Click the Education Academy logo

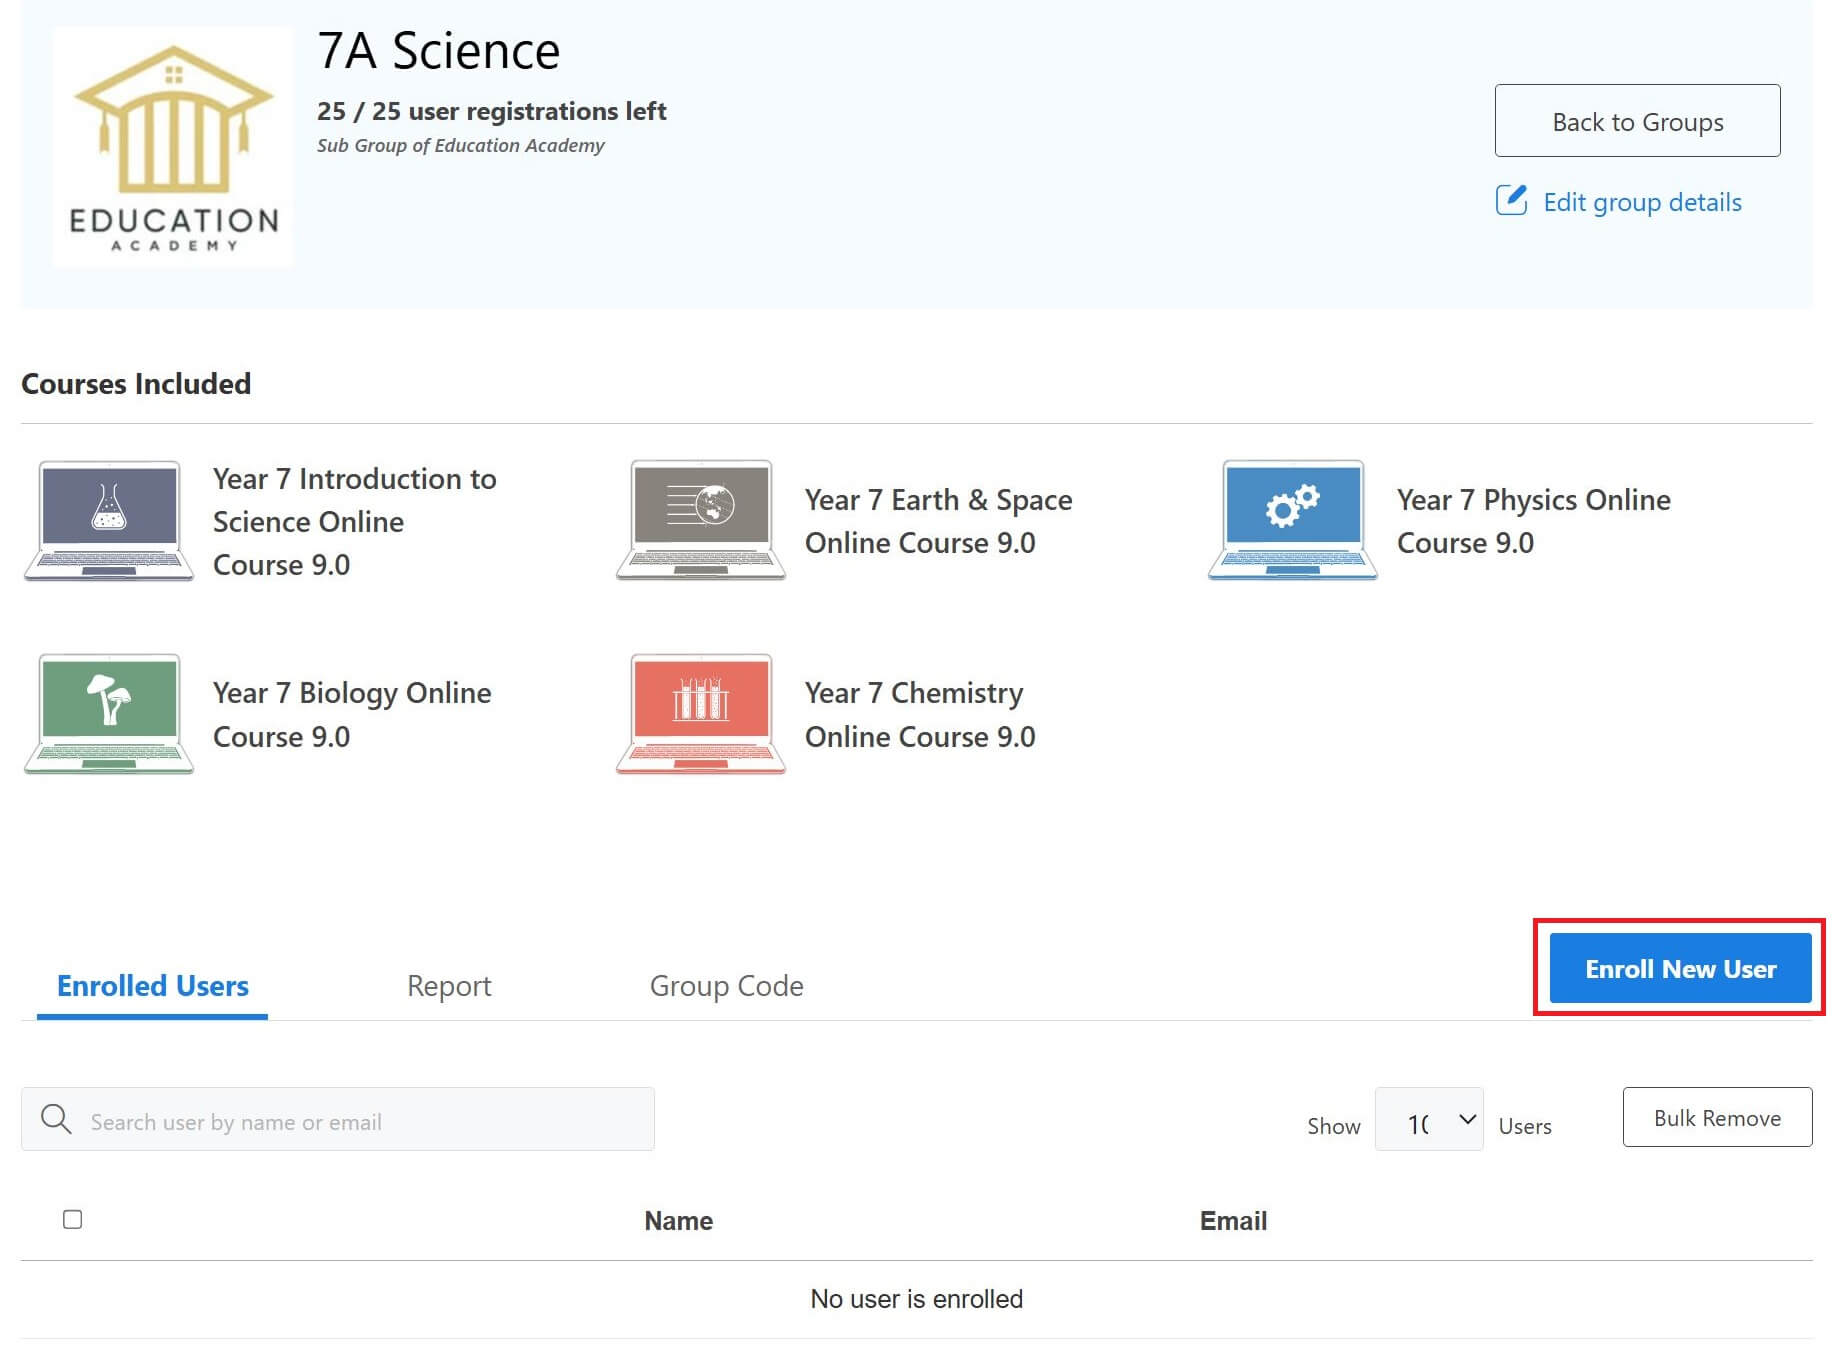[171, 147]
